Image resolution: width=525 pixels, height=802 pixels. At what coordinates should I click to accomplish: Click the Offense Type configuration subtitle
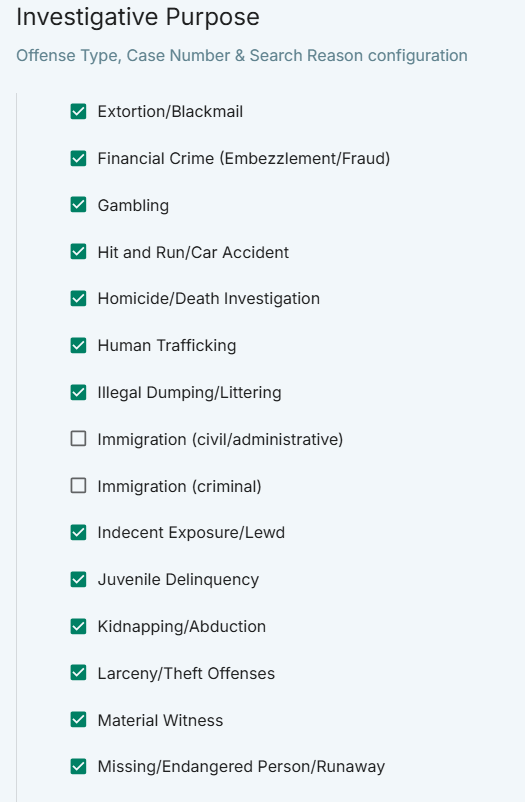pos(242,55)
